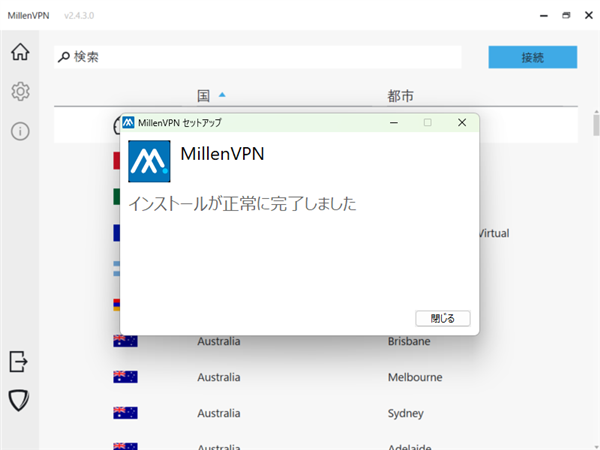The image size is (600, 450).
Task: Close the main MillenVPN window
Action: [589, 15]
